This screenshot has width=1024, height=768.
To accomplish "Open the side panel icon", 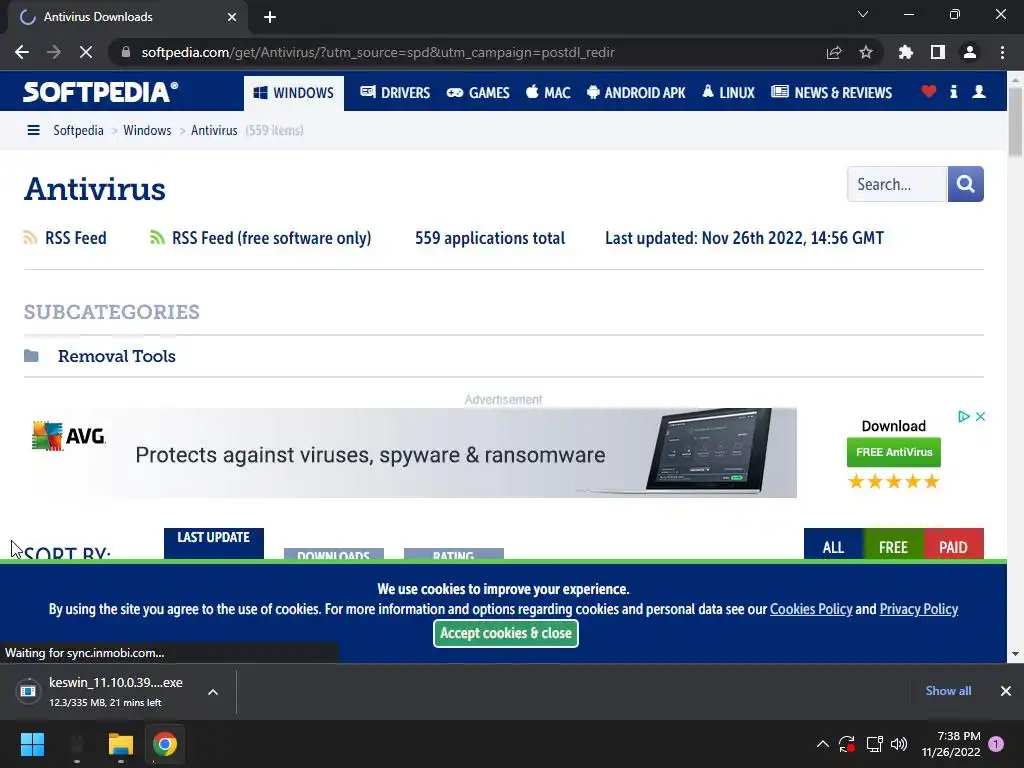I will [938, 52].
